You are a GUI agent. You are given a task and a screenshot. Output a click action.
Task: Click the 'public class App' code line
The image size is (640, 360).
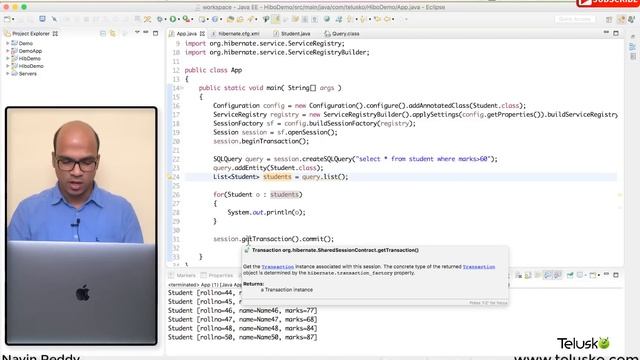(213, 70)
